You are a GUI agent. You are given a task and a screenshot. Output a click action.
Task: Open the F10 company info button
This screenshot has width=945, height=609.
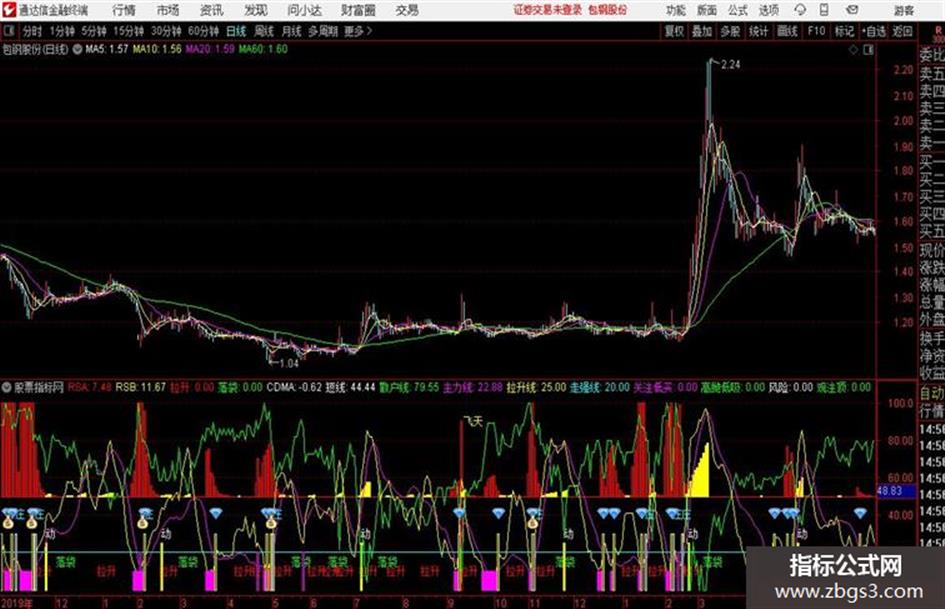(817, 31)
